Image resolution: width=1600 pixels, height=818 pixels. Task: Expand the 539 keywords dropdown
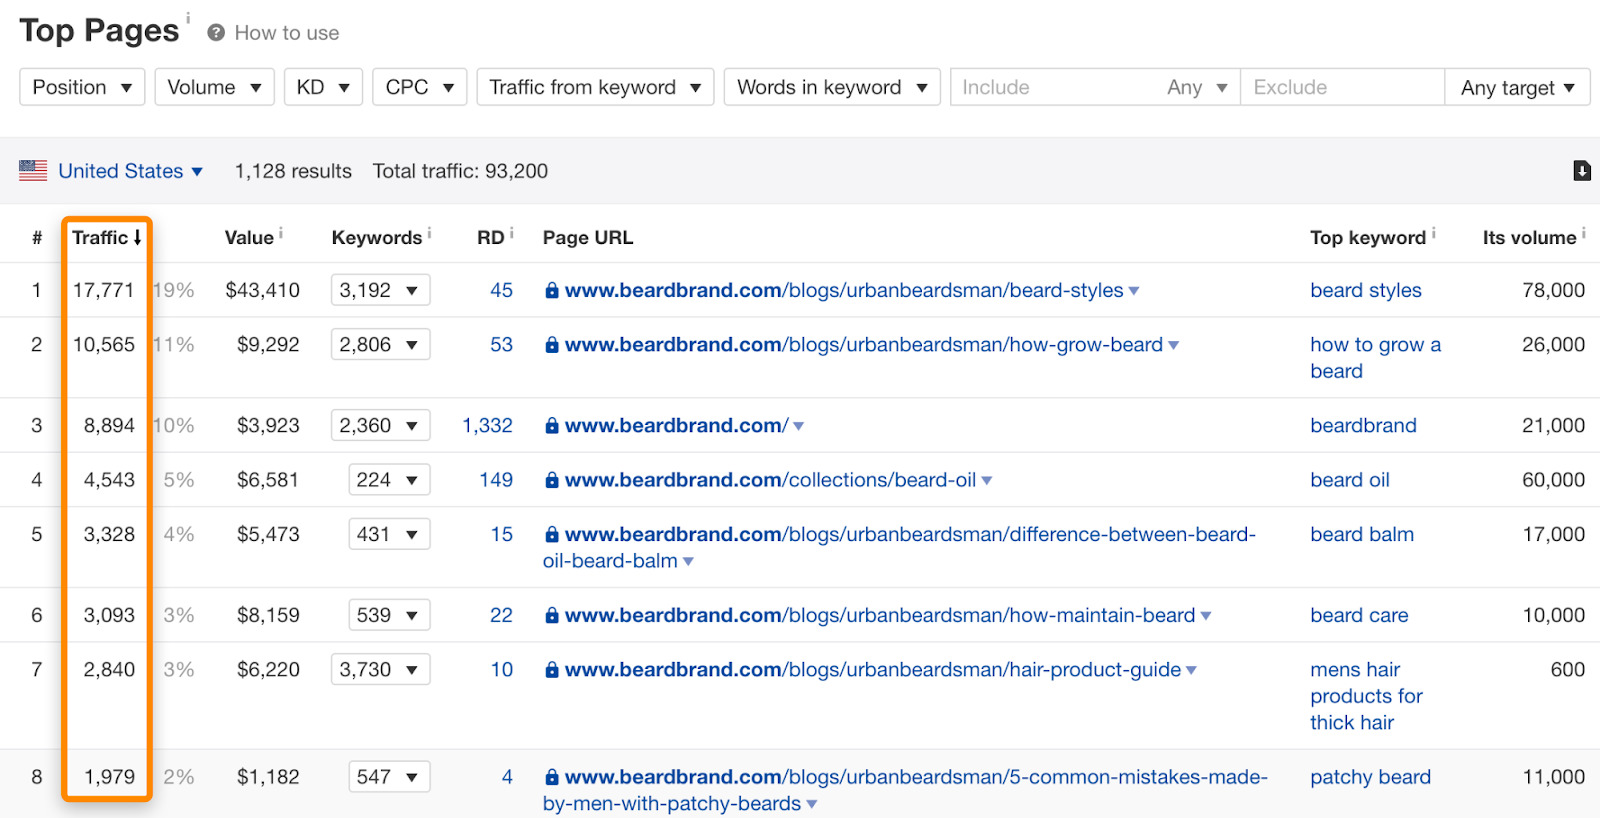point(389,615)
